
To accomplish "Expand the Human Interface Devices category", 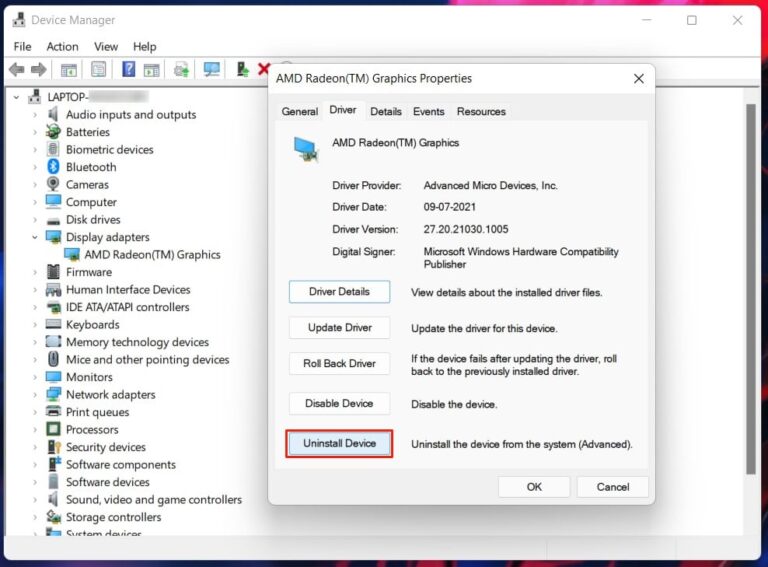I will [35, 290].
